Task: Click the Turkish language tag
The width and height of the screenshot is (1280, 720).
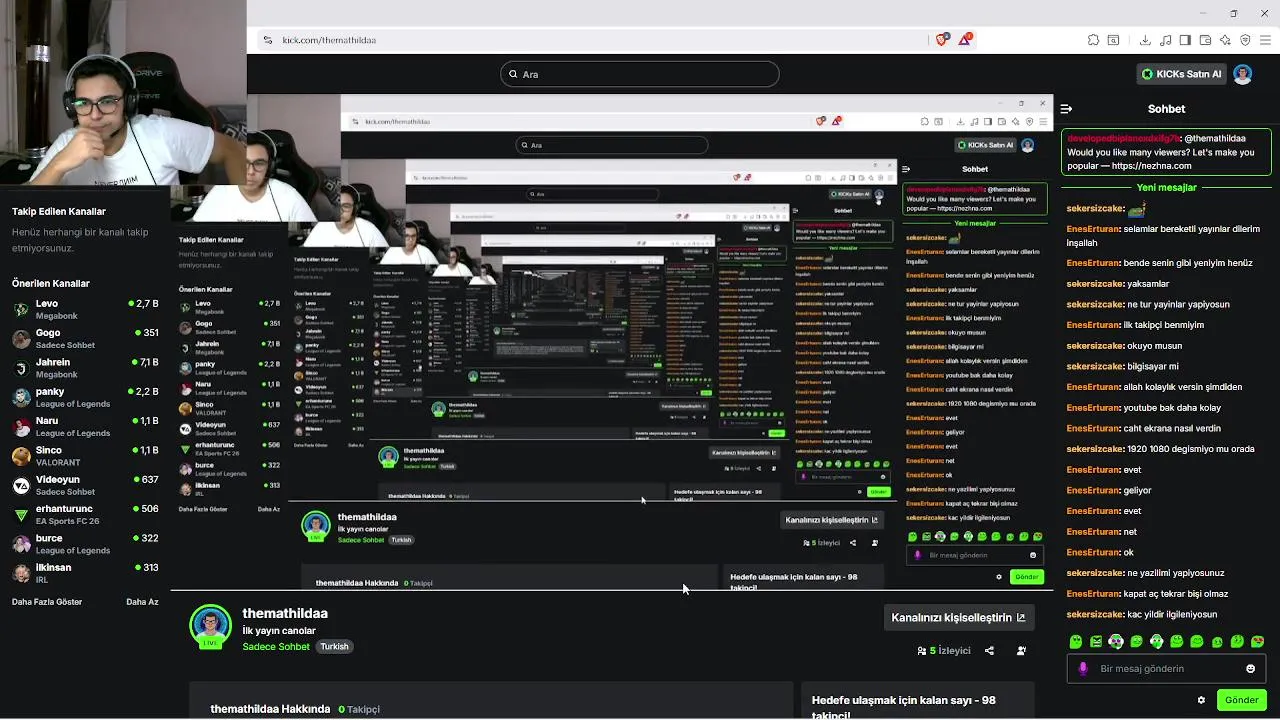Action: point(334,647)
